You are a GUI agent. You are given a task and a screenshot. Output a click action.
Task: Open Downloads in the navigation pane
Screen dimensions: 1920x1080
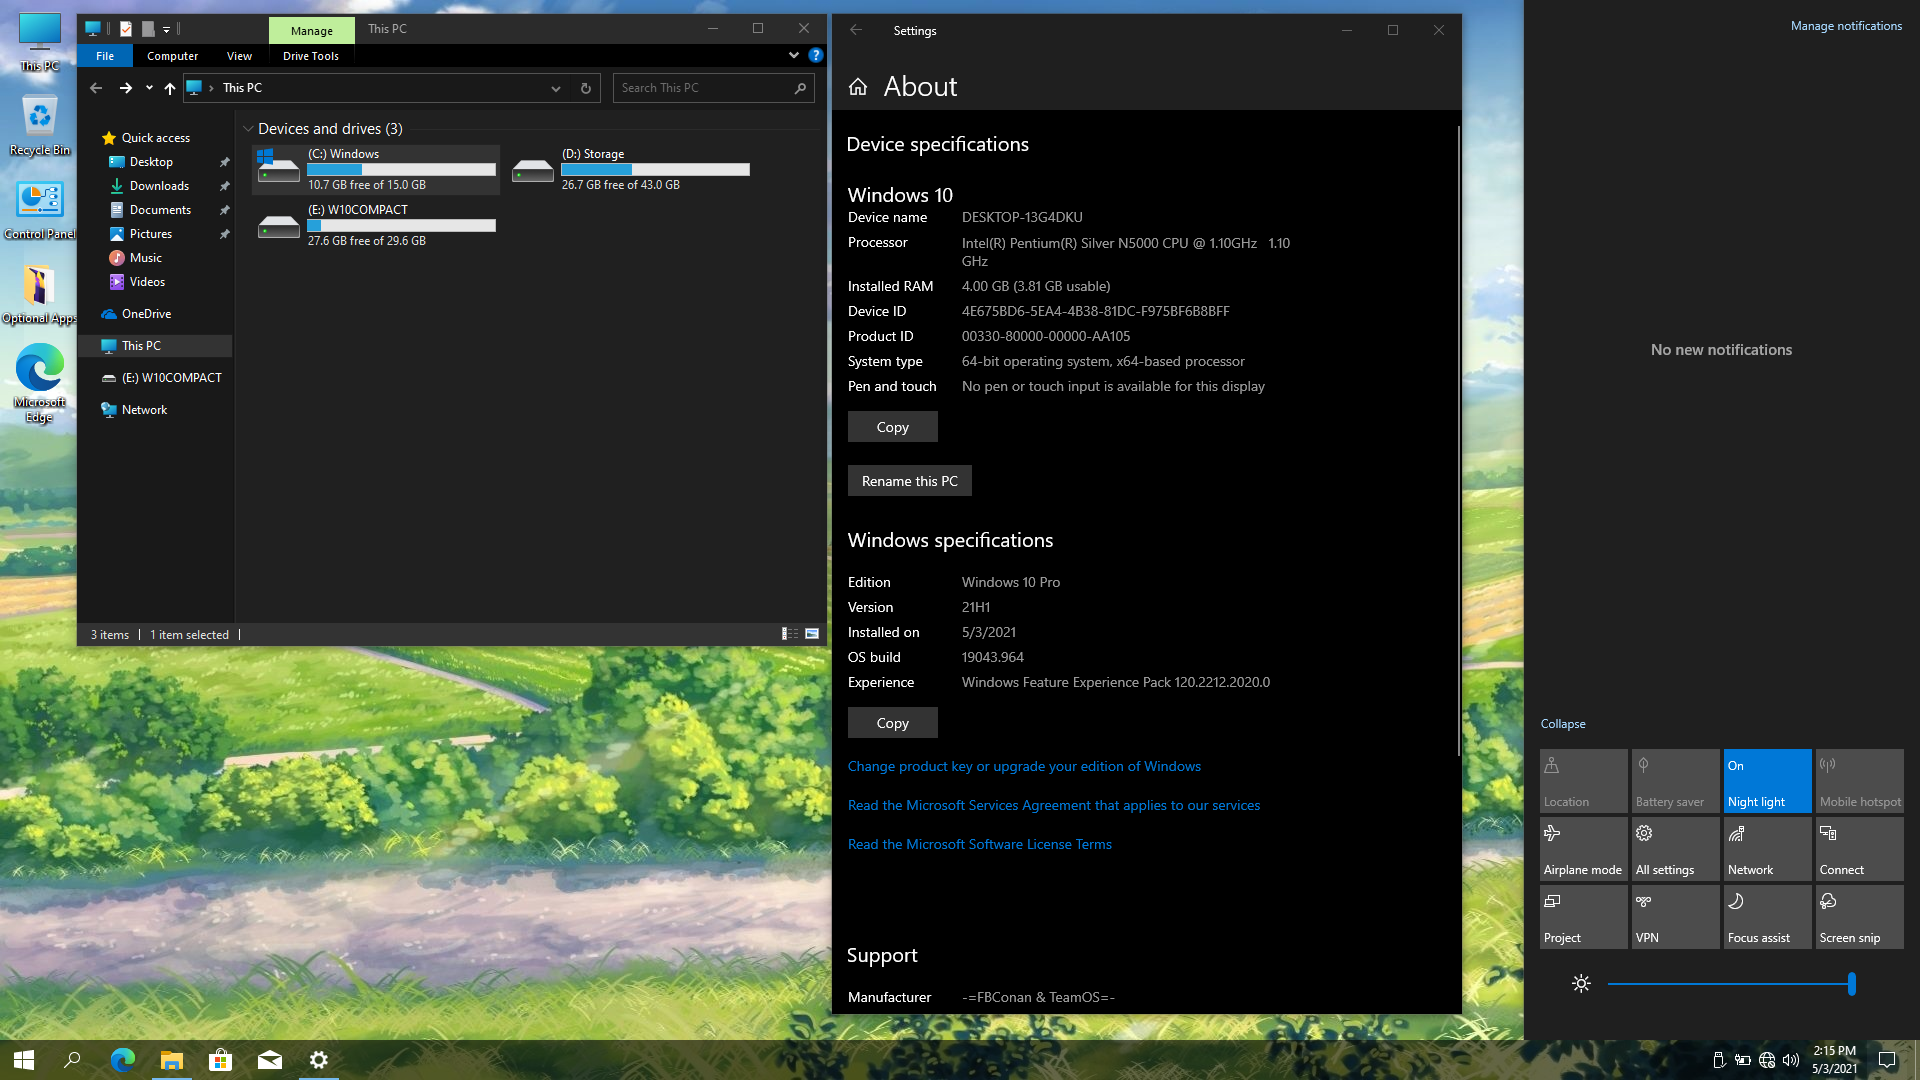coord(159,186)
